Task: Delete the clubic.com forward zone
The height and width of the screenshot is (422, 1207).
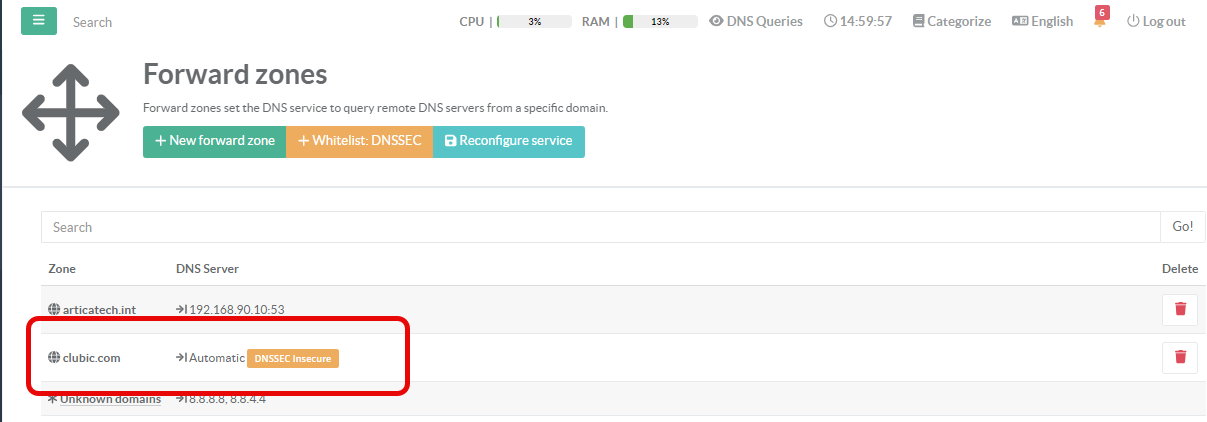Action: click(1180, 357)
